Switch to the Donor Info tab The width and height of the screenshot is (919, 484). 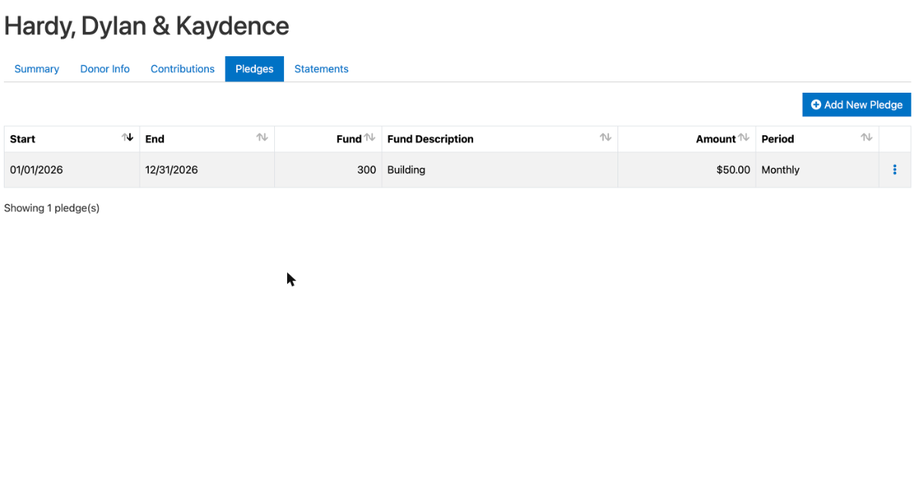point(105,69)
